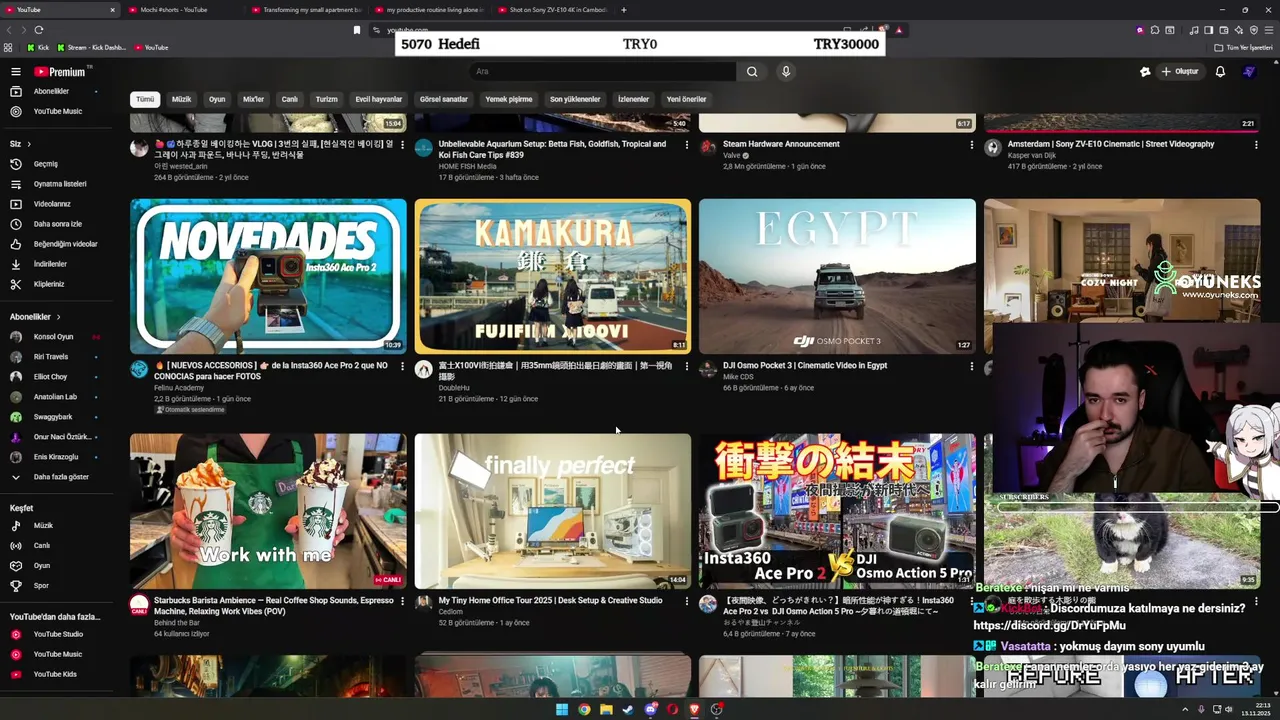Select the Oyun filter chip
1280x720 pixels.
coord(217,99)
